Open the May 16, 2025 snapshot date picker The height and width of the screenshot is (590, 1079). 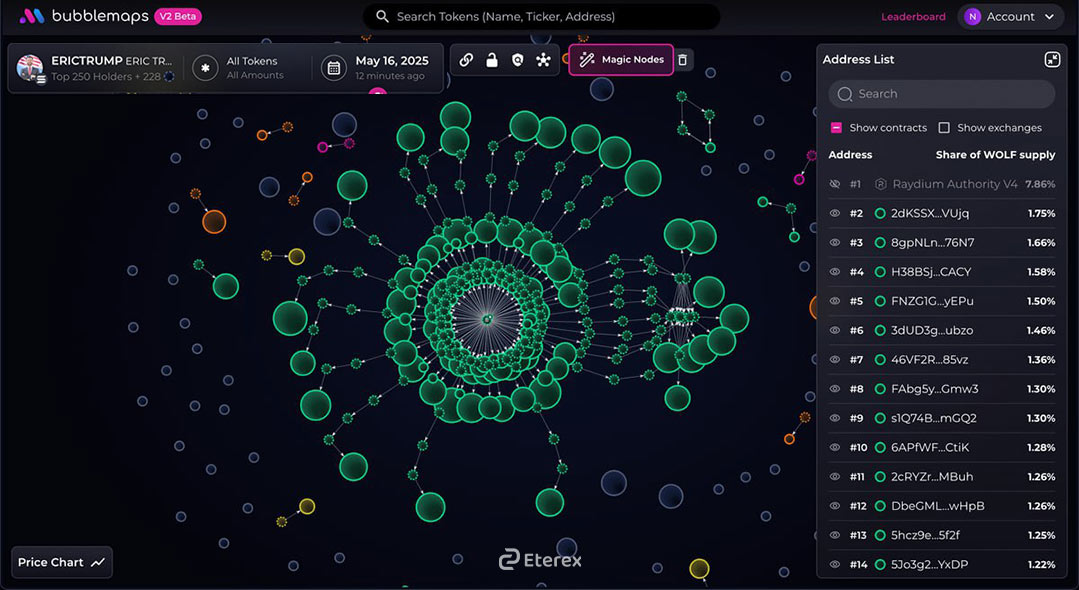[x=376, y=68]
